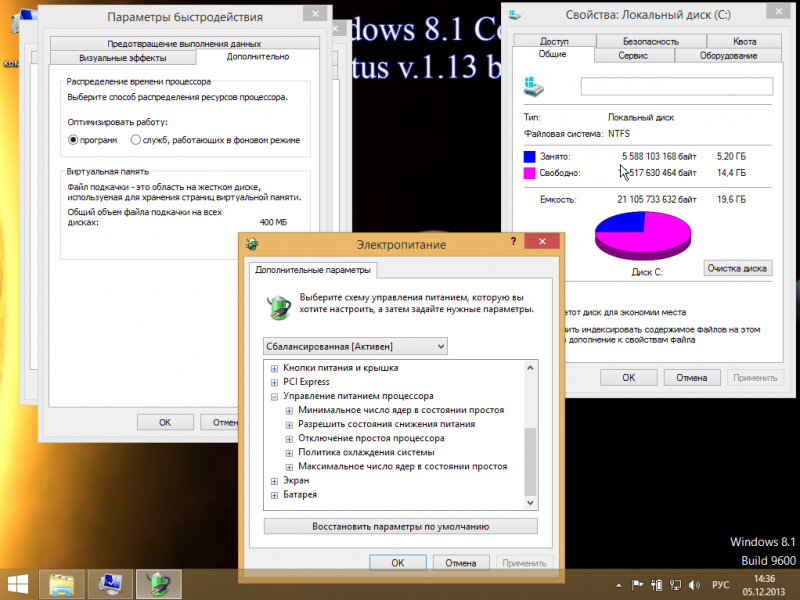Screen dimensions: 800x600
Task: Switch to the 'Оборудование' tab
Action: (x=729, y=56)
